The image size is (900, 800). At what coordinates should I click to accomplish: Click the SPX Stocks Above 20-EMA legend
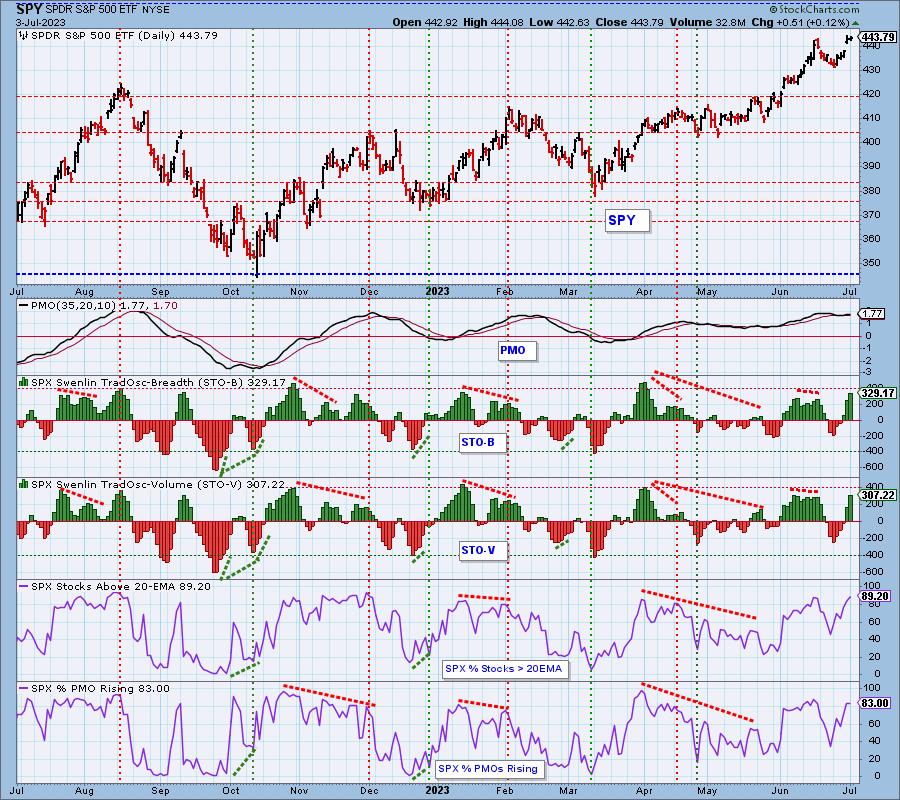coord(121,587)
